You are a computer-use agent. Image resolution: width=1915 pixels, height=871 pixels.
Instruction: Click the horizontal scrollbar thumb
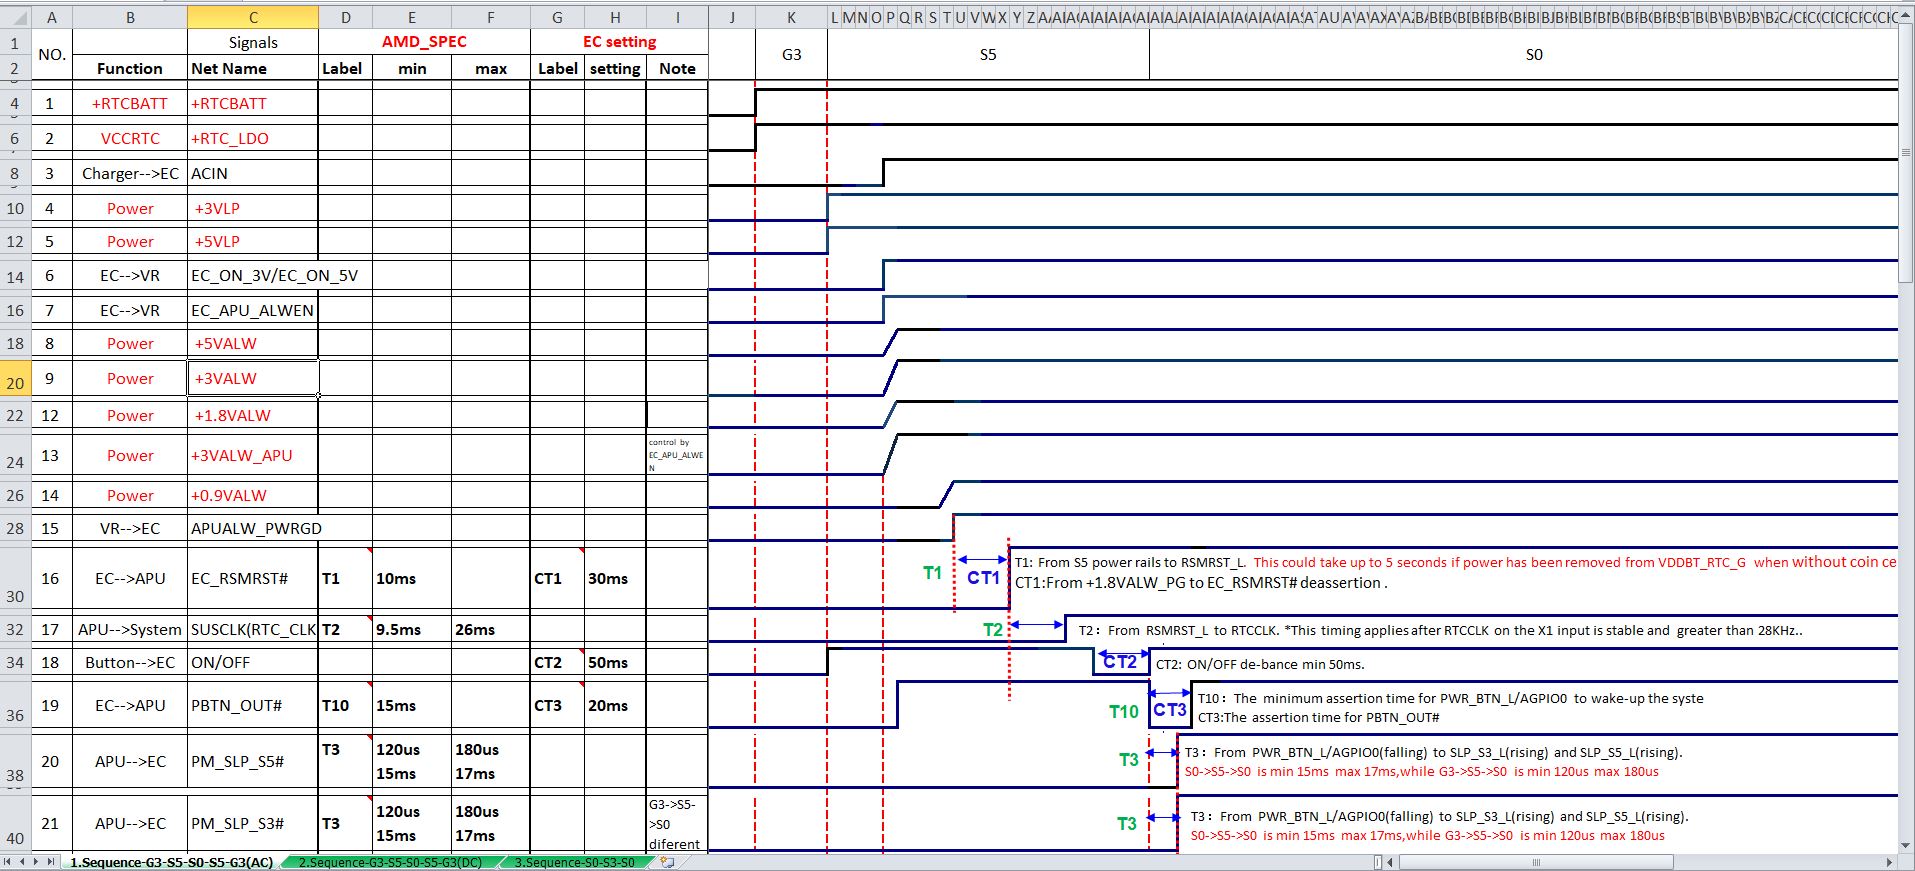click(x=1537, y=862)
